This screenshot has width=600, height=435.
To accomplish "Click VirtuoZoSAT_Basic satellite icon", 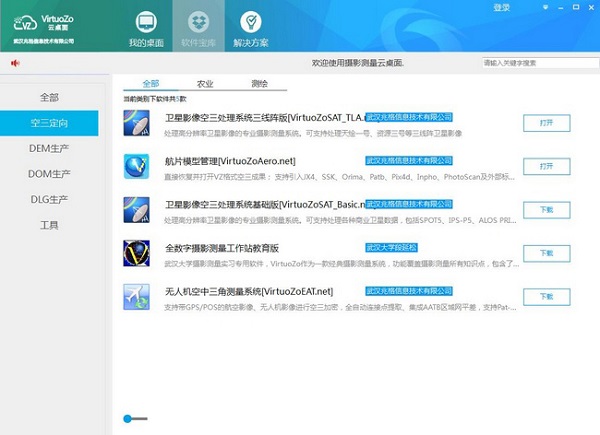I will tap(136, 209).
